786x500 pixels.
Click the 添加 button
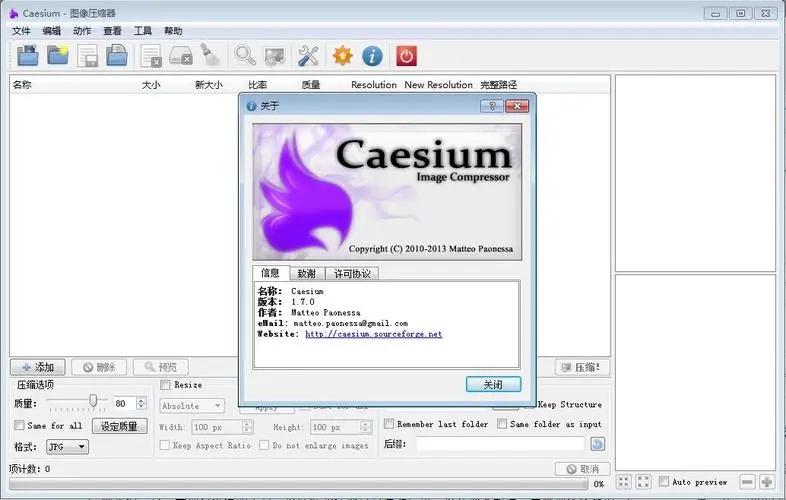pyautogui.click(x=38, y=367)
